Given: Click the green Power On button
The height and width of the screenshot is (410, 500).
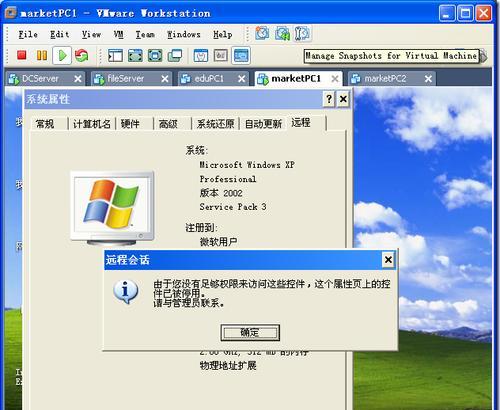Looking at the screenshot, I should (x=62, y=55).
